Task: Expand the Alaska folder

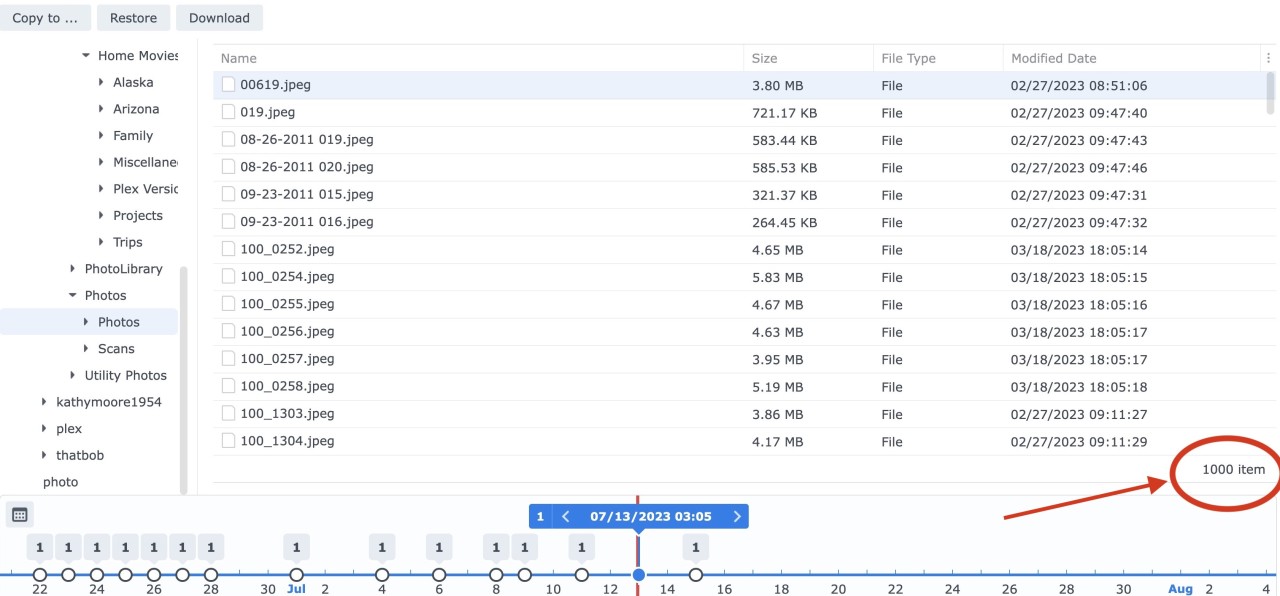Action: [102, 82]
